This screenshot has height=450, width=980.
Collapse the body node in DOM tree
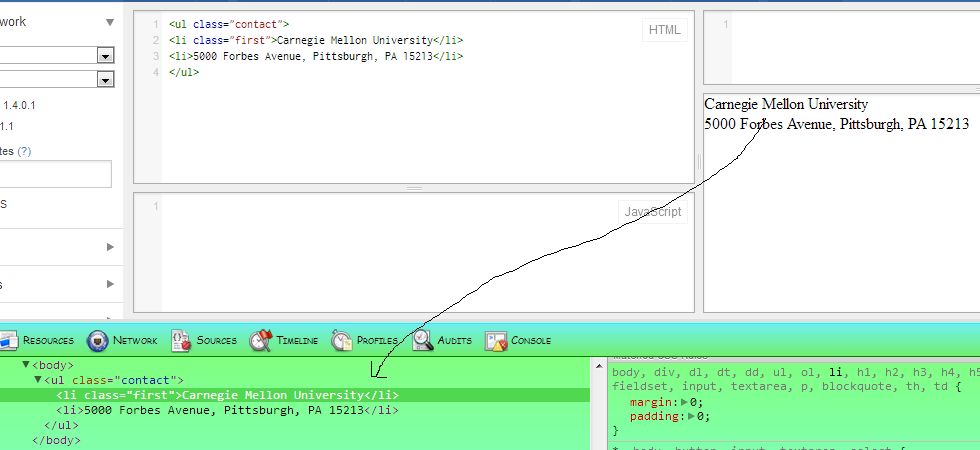(26, 365)
